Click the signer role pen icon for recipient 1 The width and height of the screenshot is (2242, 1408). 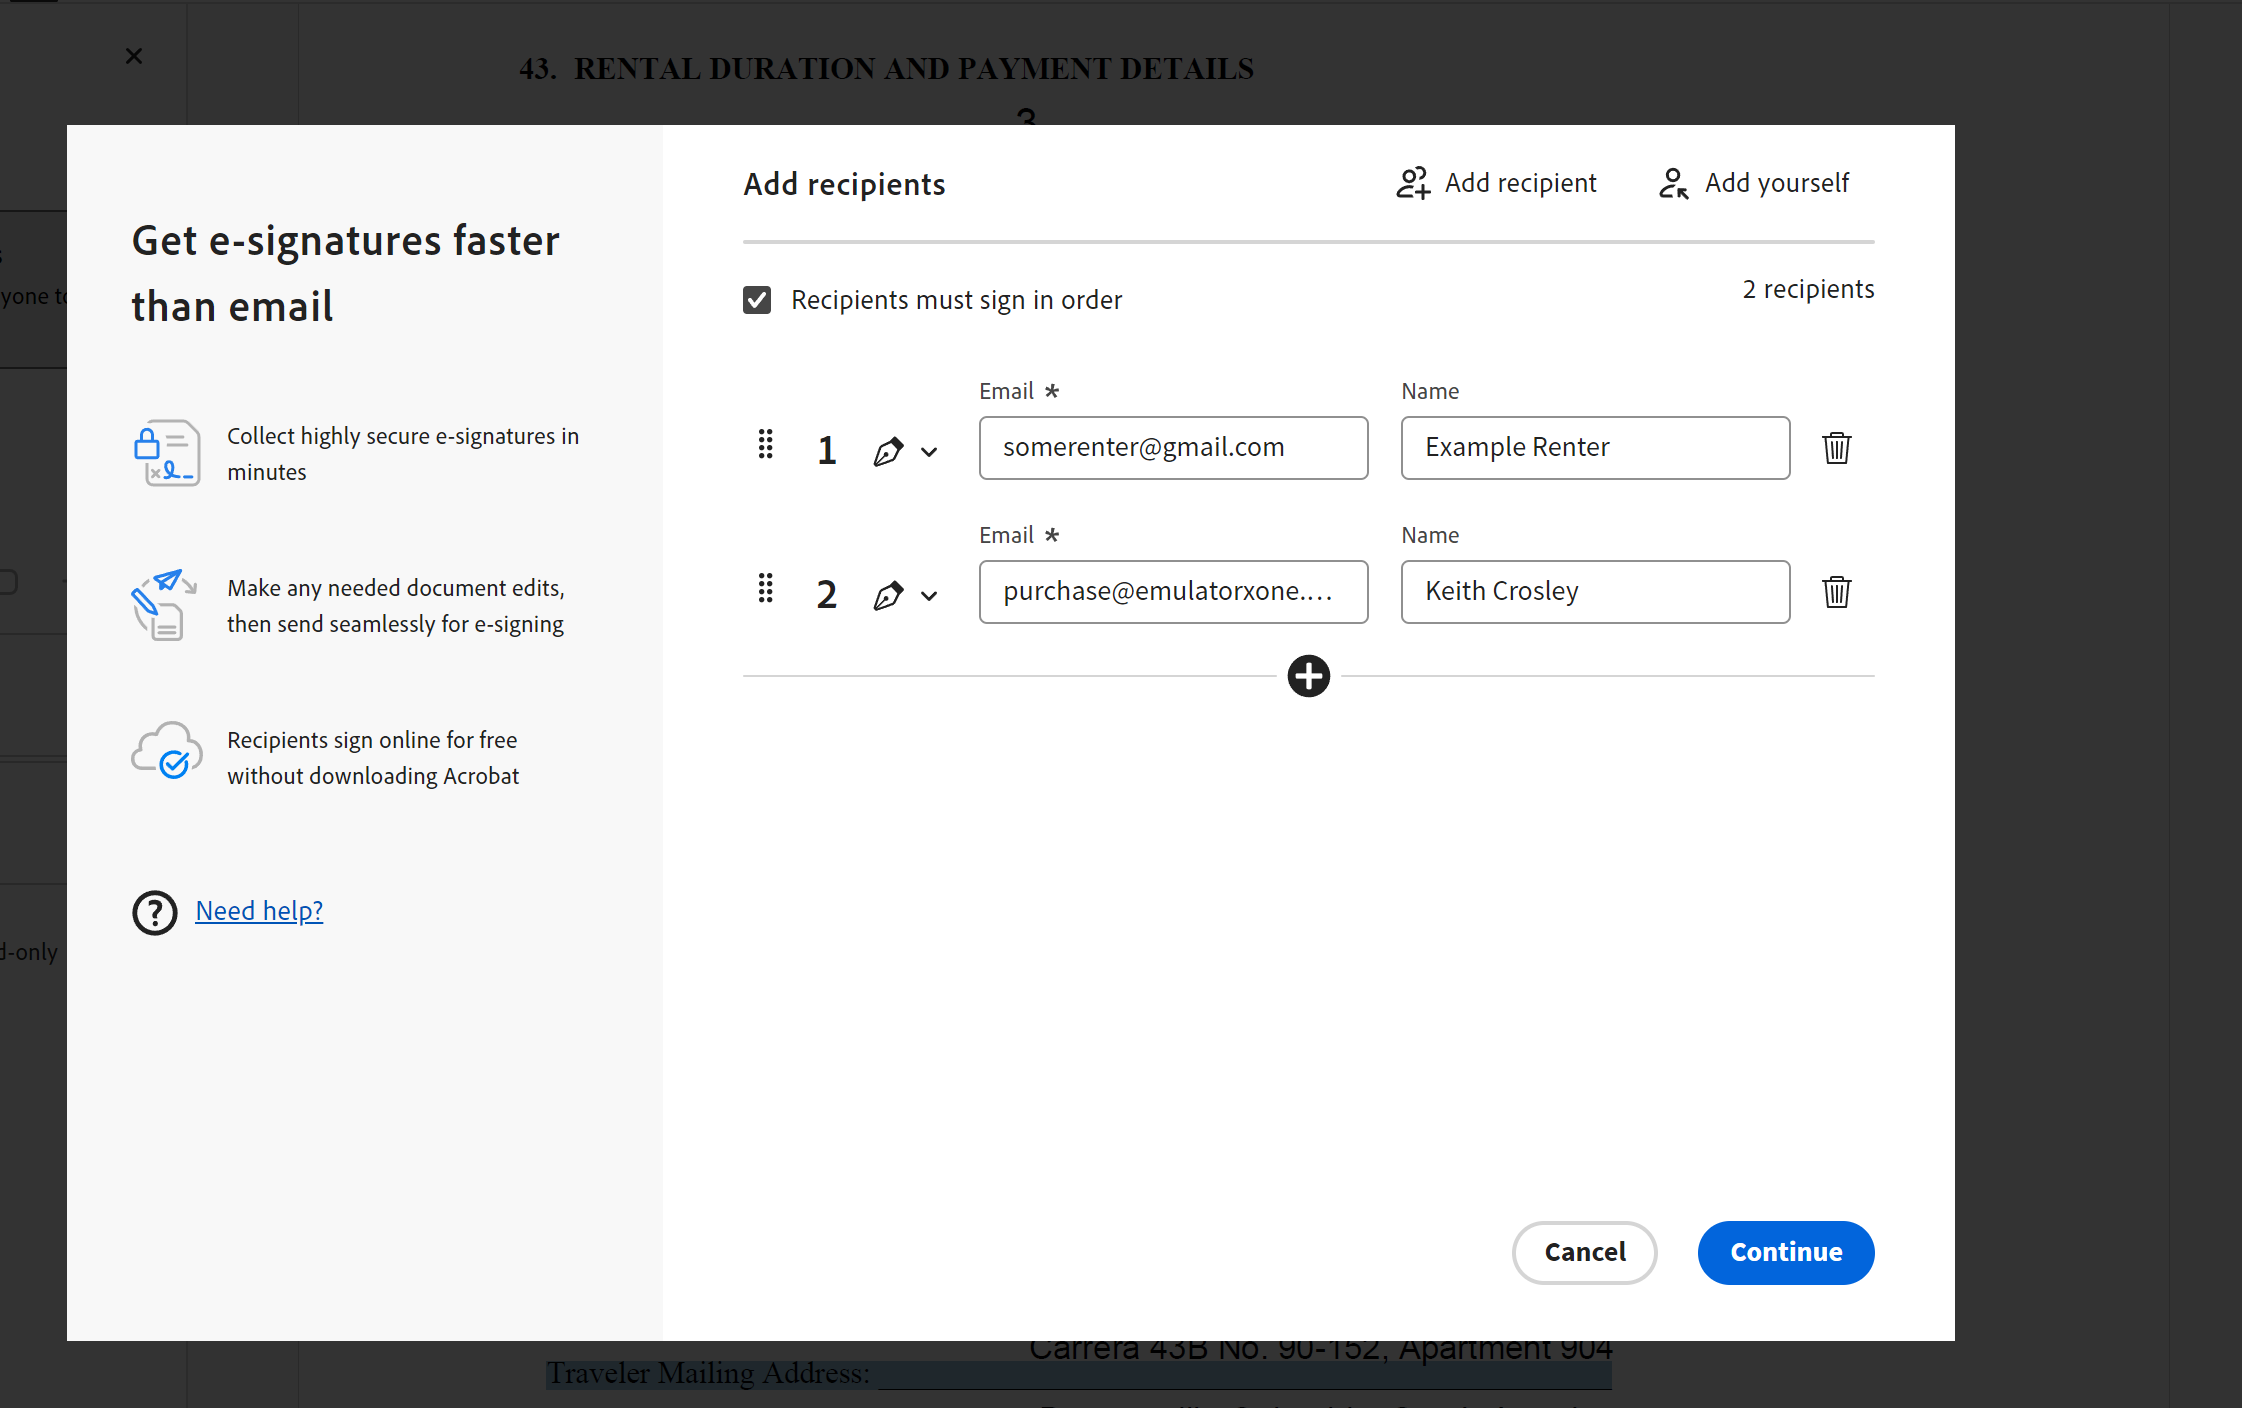888,449
